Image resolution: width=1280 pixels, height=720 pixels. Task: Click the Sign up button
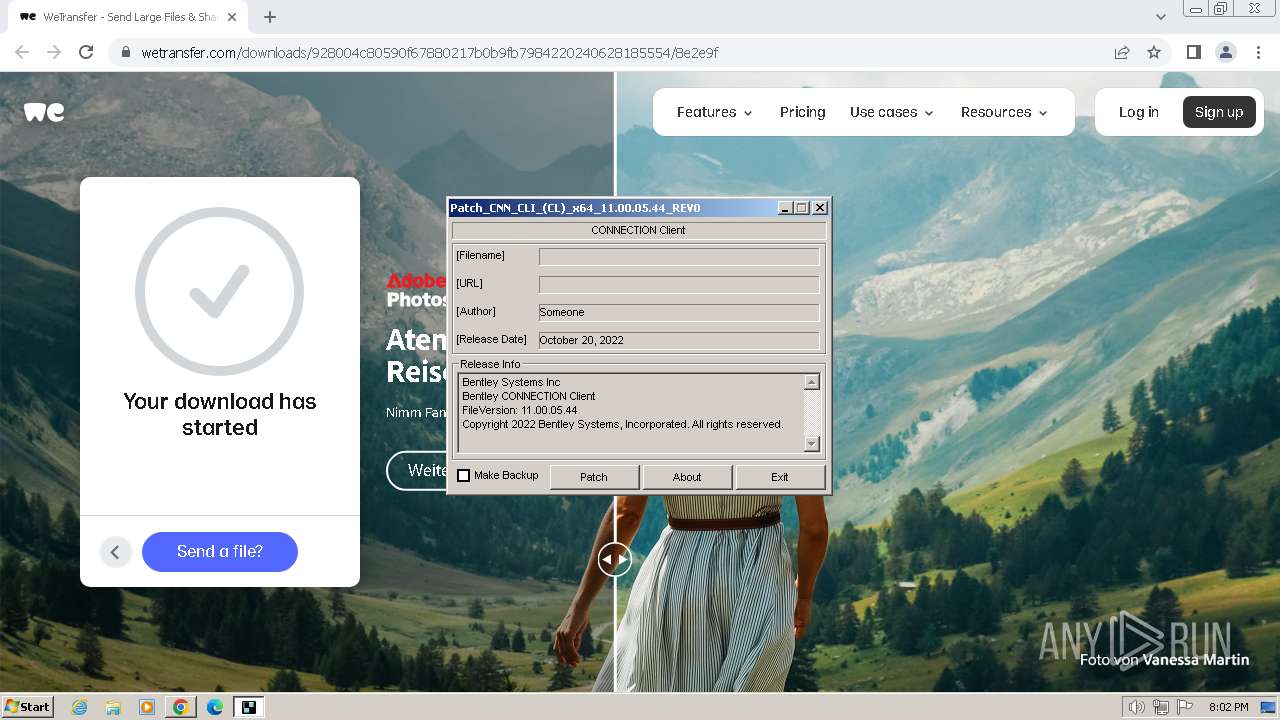(x=1219, y=112)
